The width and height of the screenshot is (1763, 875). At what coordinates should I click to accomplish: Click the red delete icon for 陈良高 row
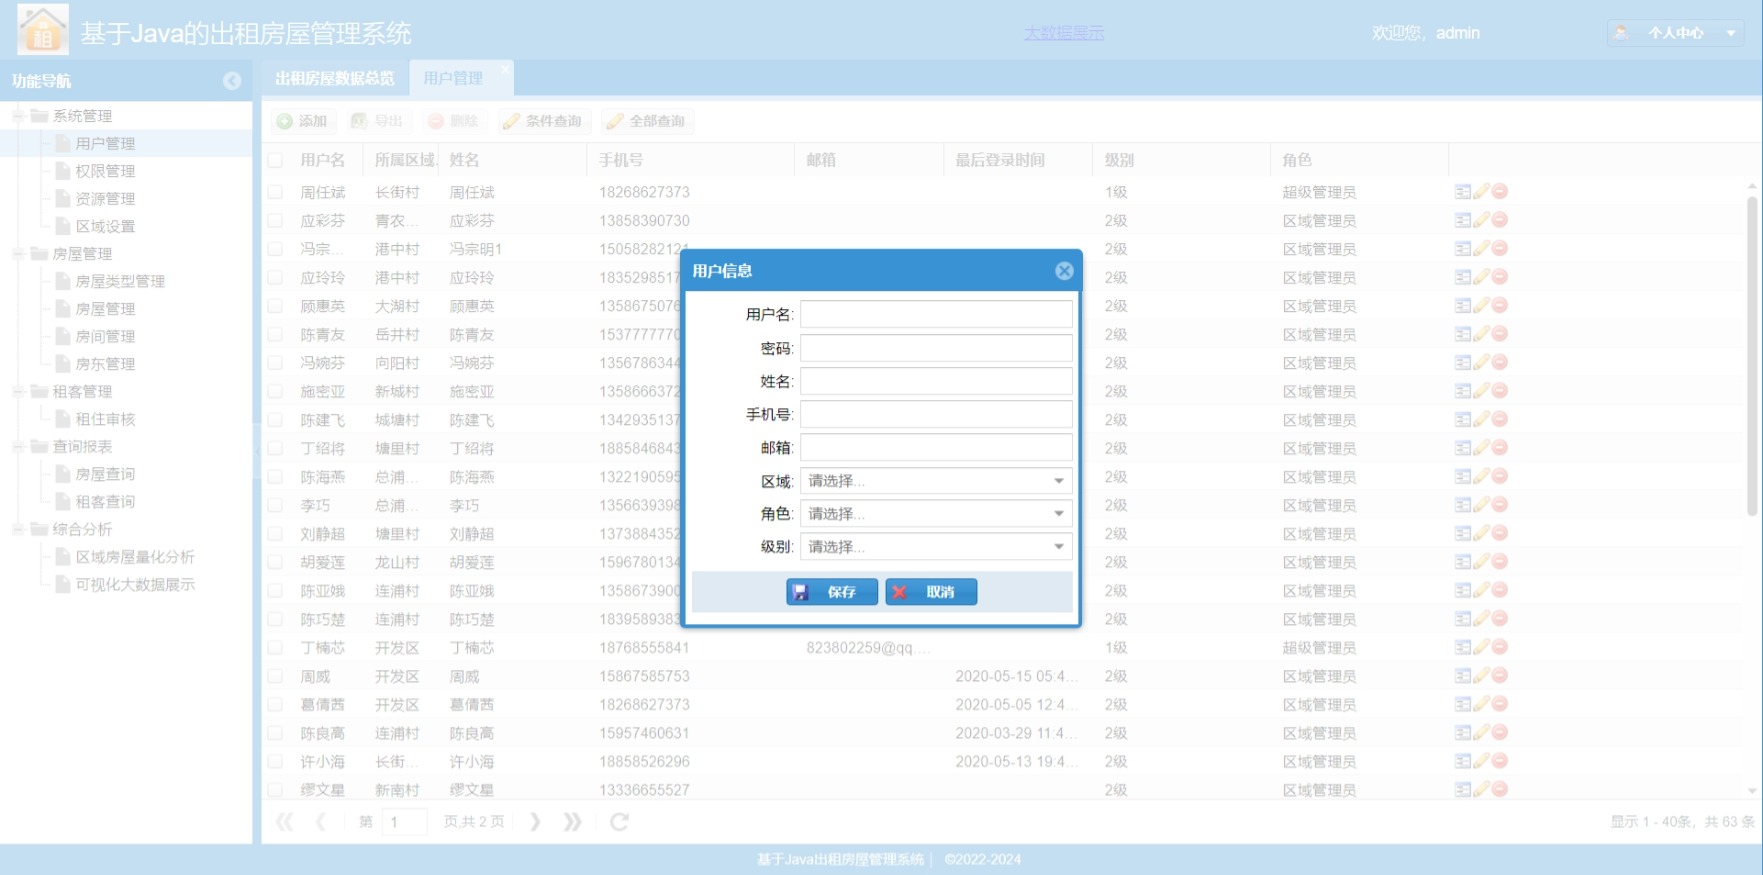1500,733
